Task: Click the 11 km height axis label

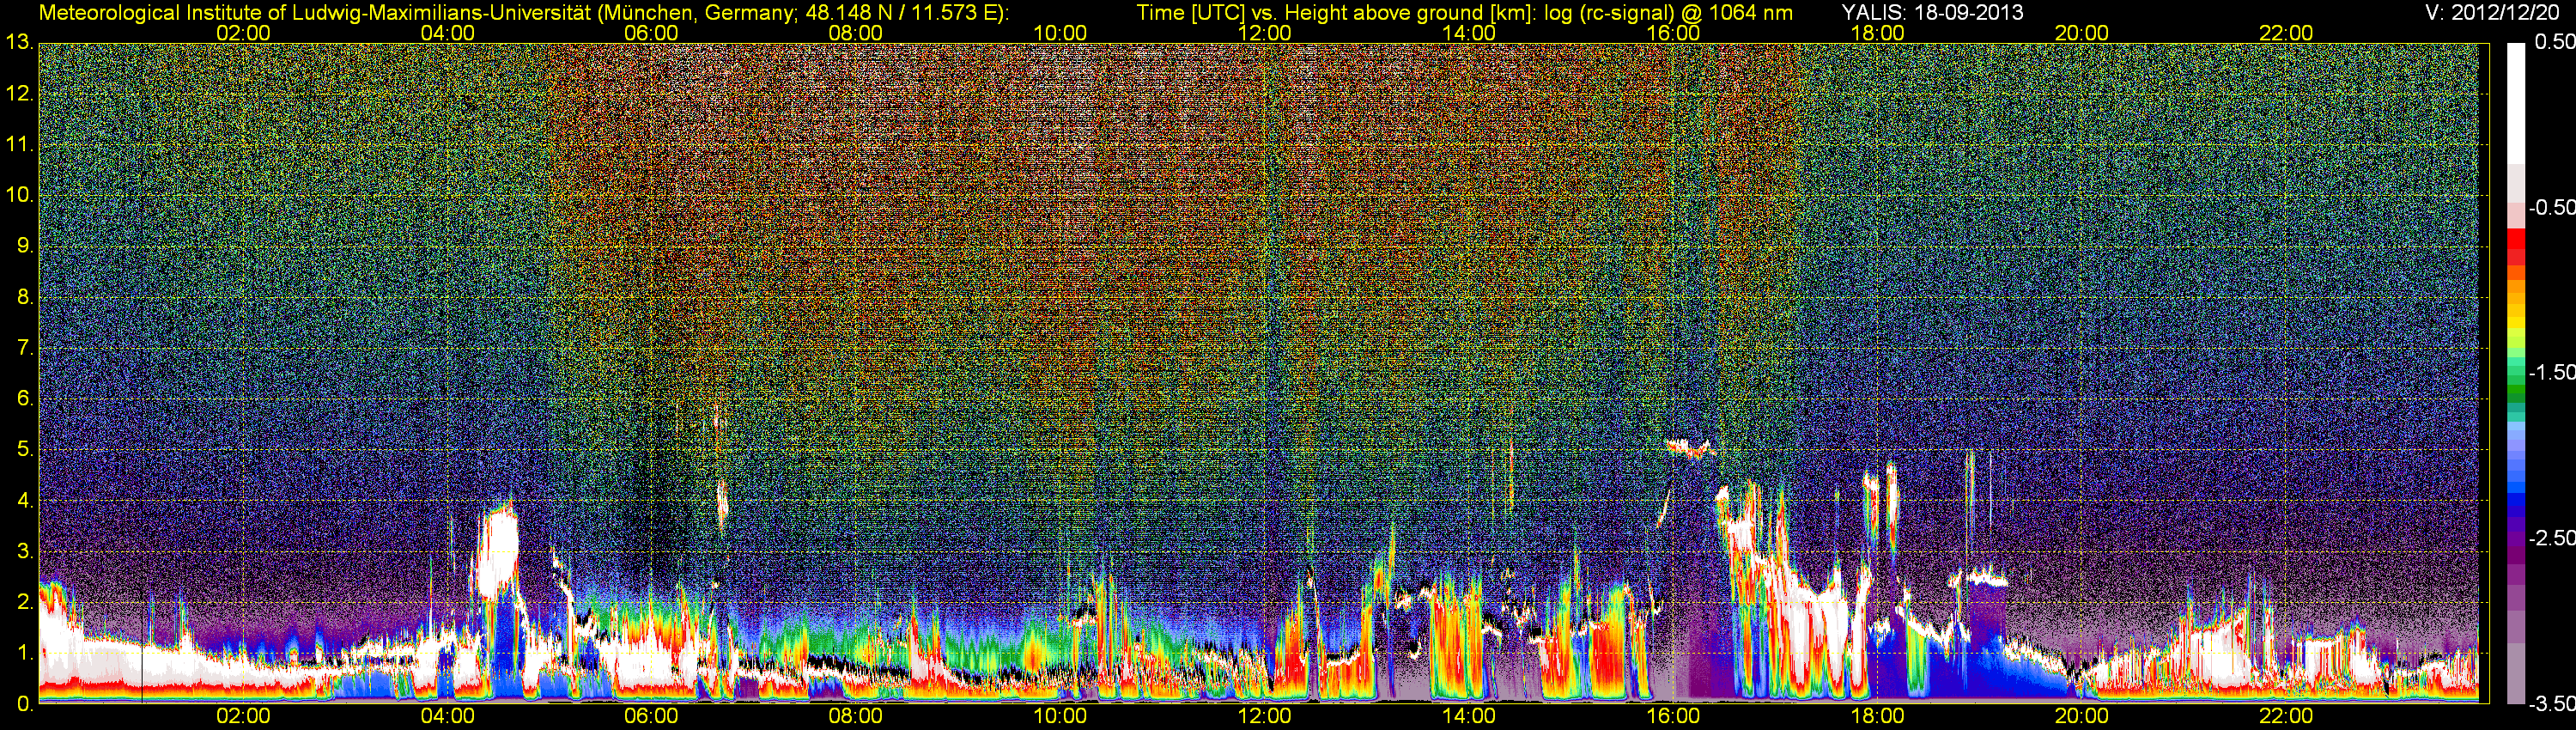Action: tap(18, 145)
